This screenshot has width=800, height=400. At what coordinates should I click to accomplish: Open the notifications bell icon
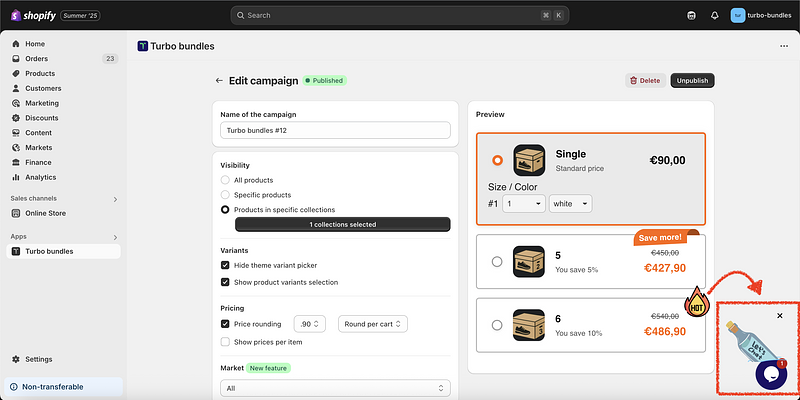coord(715,15)
